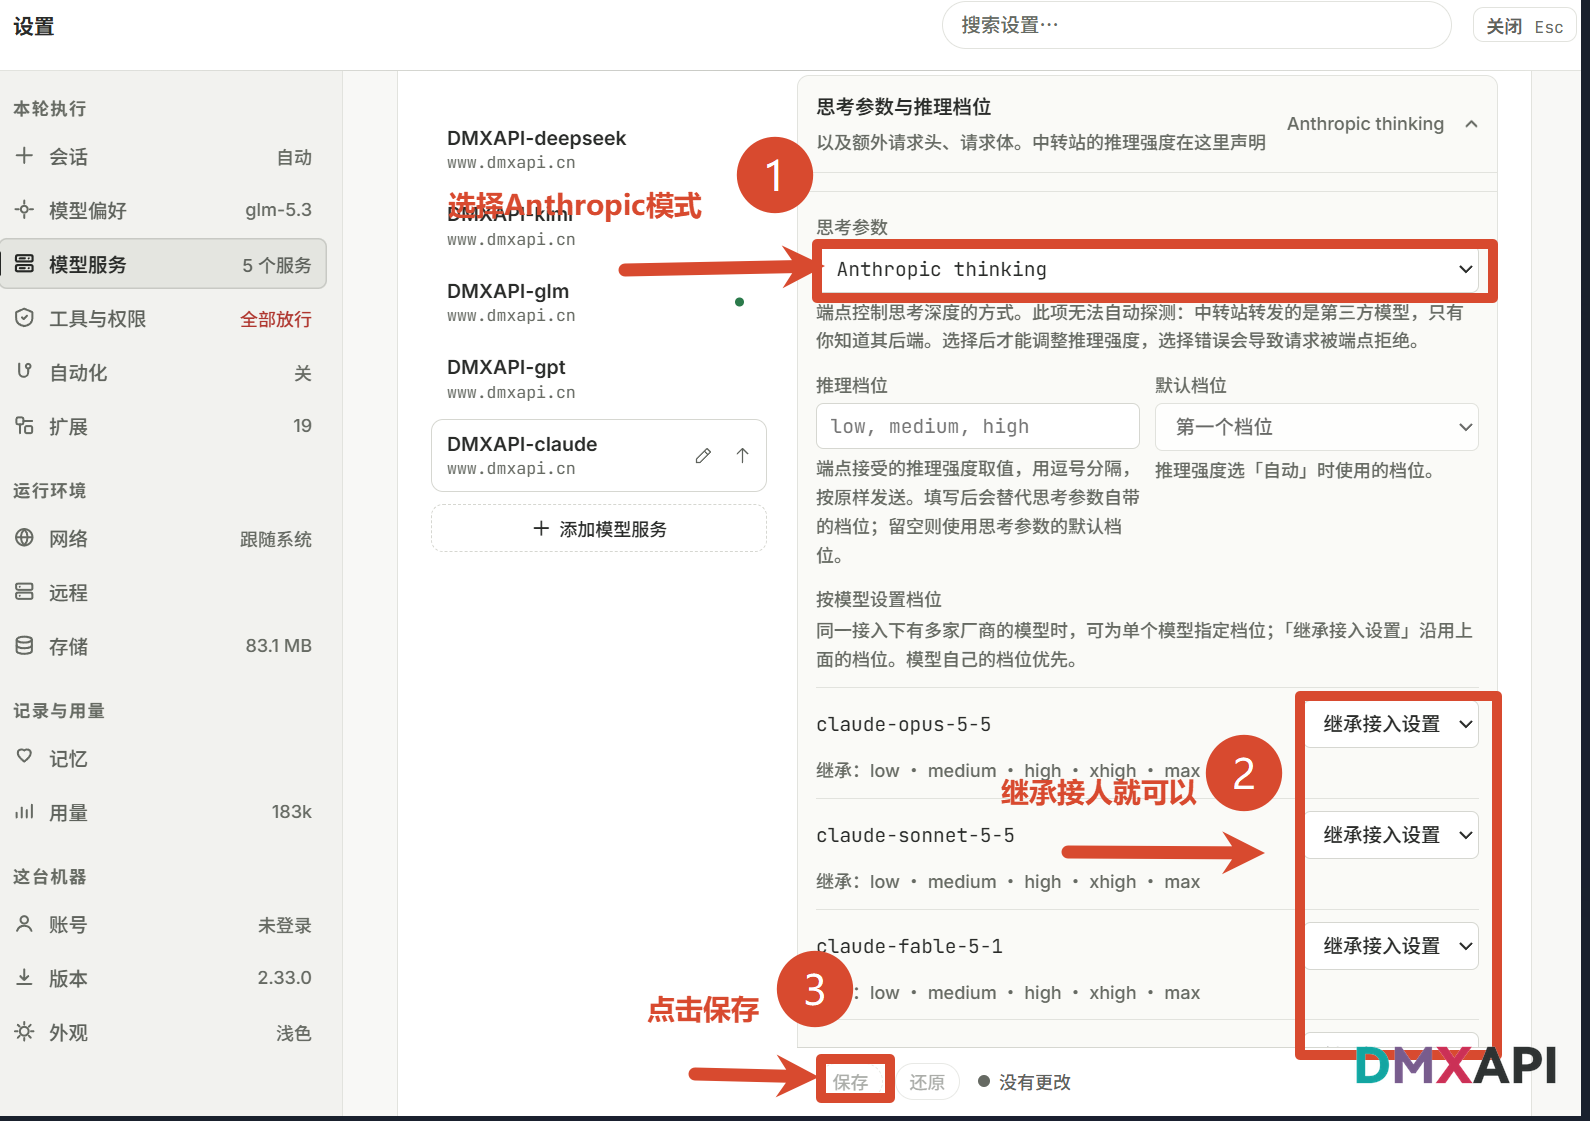Click the 网络 globe icon
Screen dimensions: 1590x1121
(x=24, y=538)
